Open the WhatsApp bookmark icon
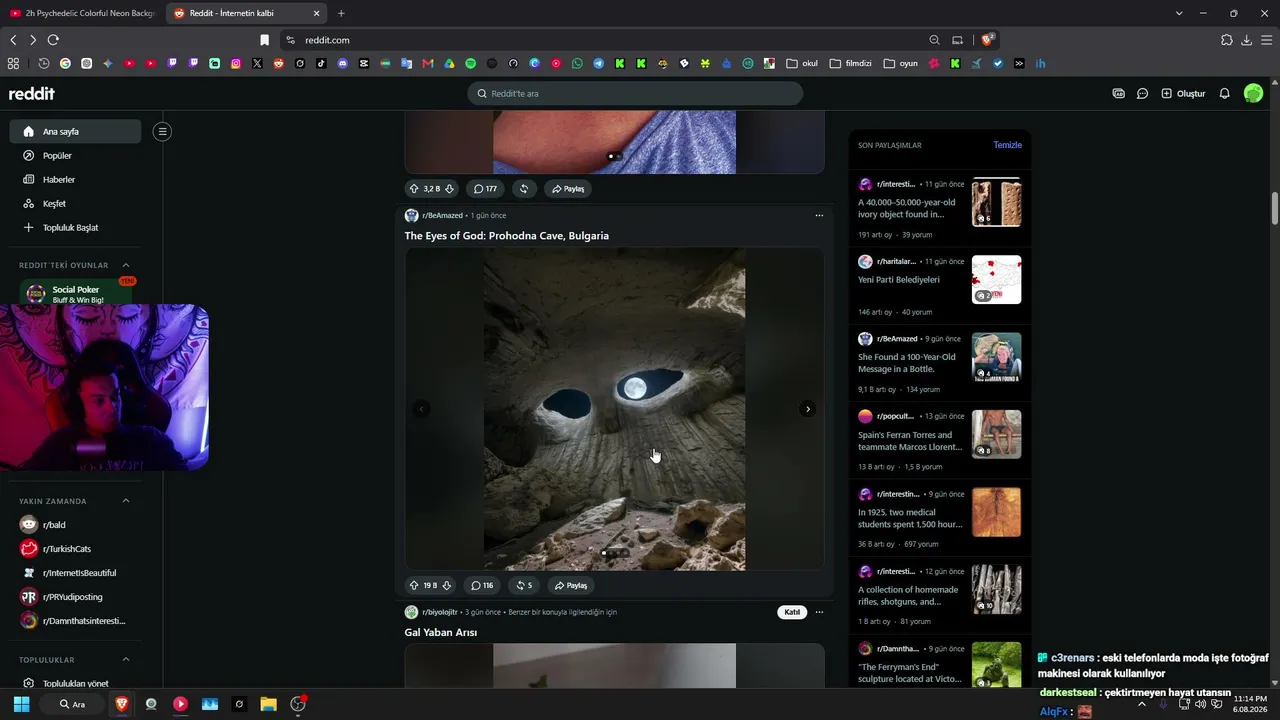Image resolution: width=1280 pixels, height=720 pixels. 577,63
